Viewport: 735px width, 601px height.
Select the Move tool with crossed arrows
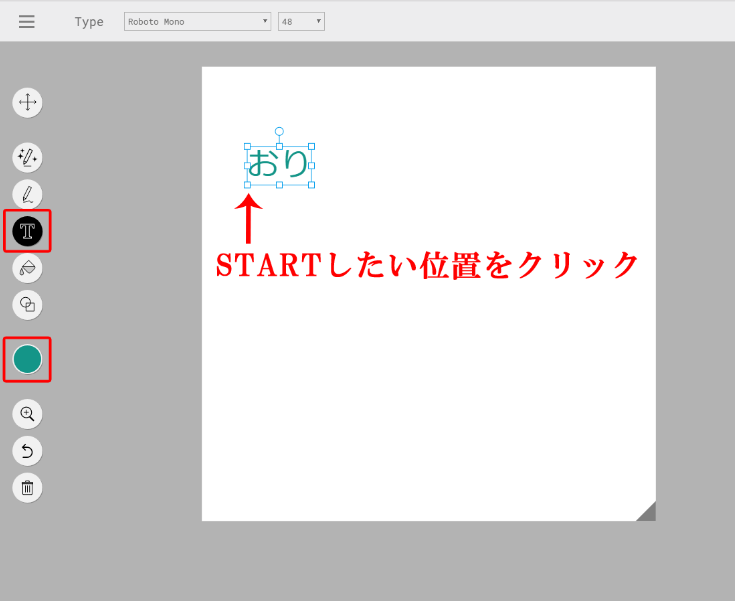click(x=27, y=102)
